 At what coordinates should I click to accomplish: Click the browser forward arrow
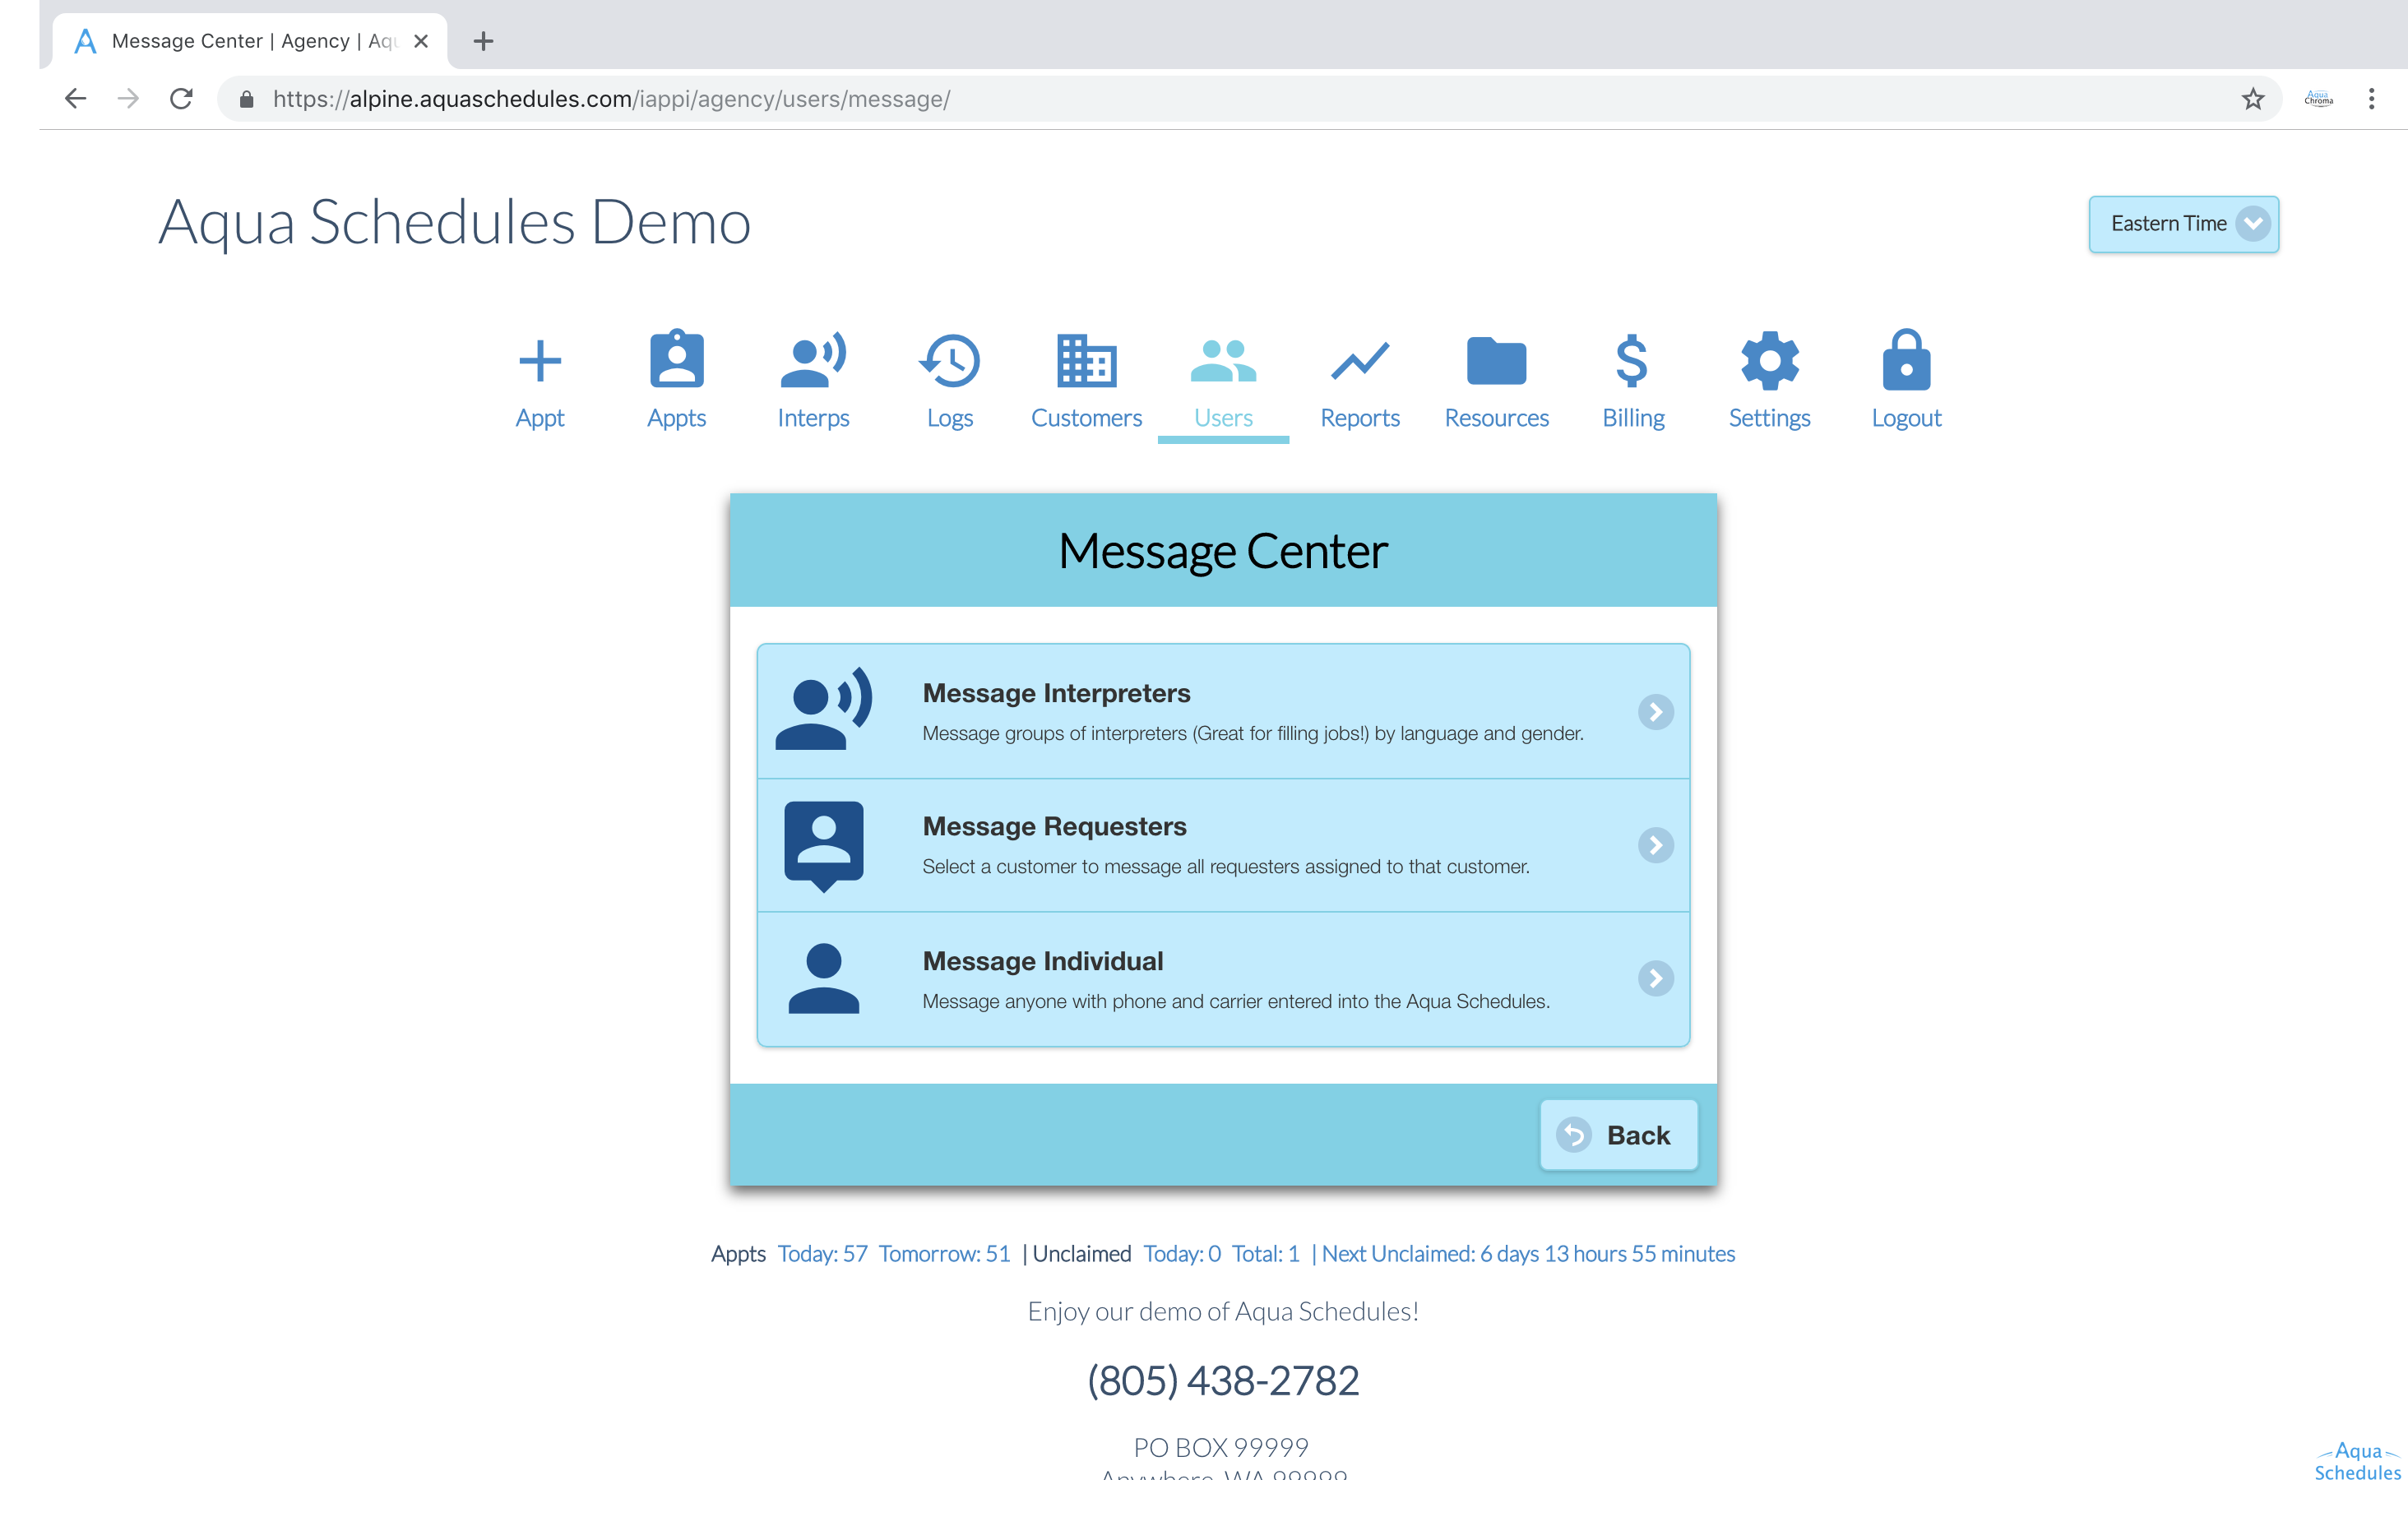point(128,99)
